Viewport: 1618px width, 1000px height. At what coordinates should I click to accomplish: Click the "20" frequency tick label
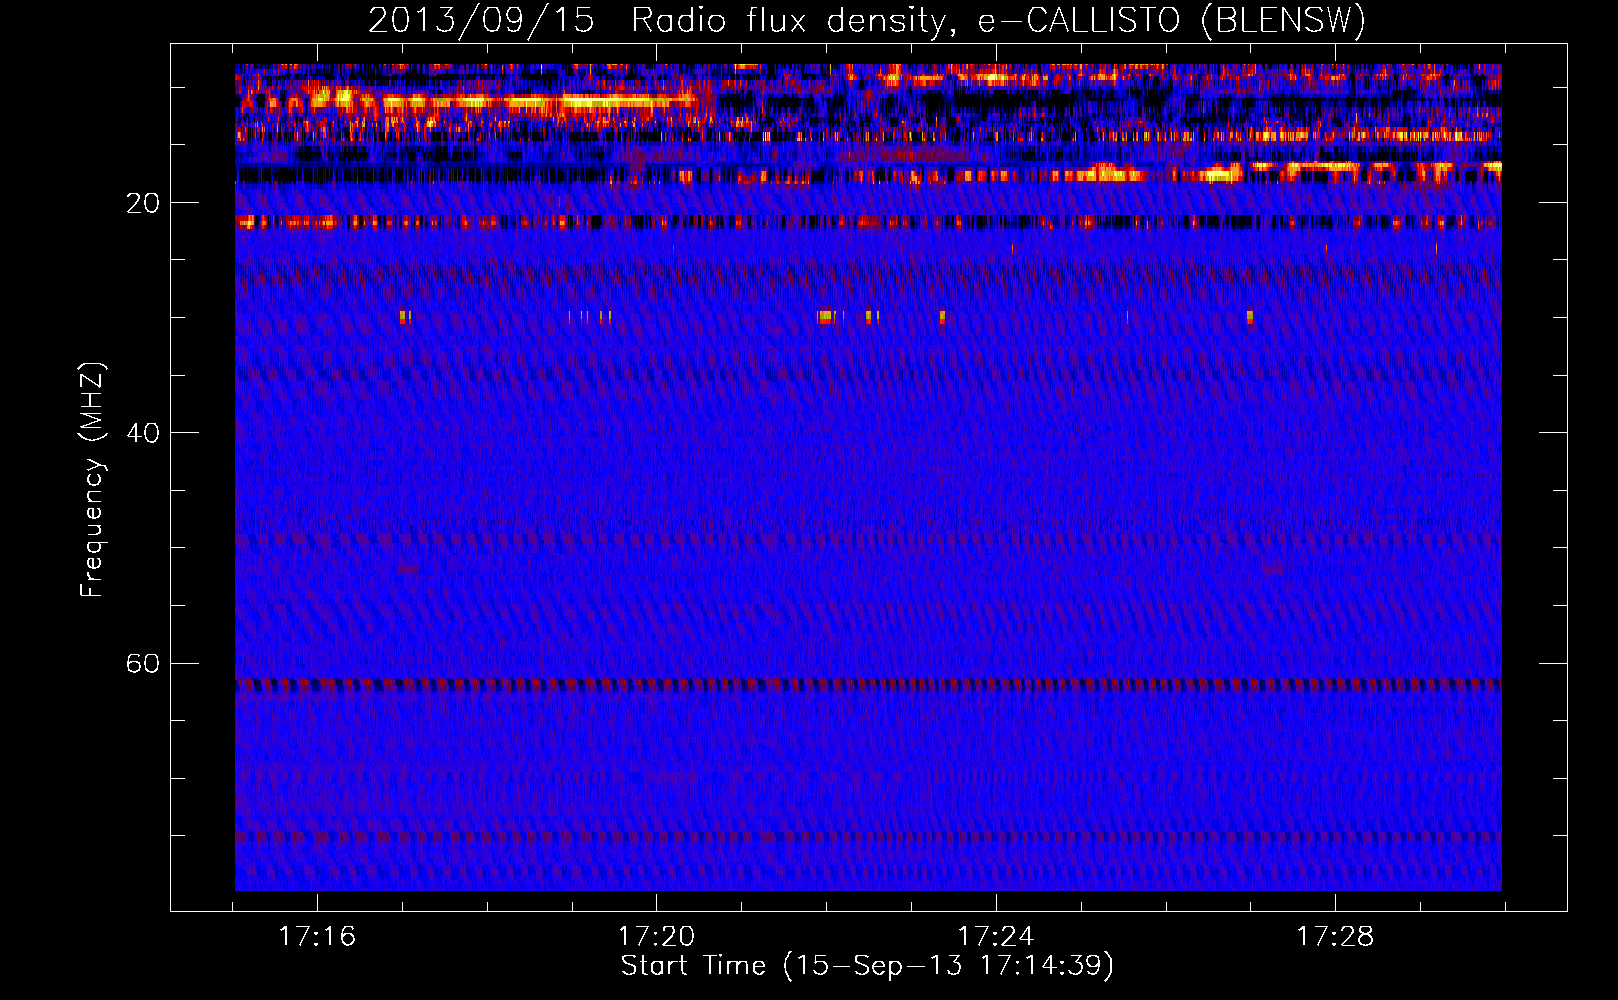point(143,203)
